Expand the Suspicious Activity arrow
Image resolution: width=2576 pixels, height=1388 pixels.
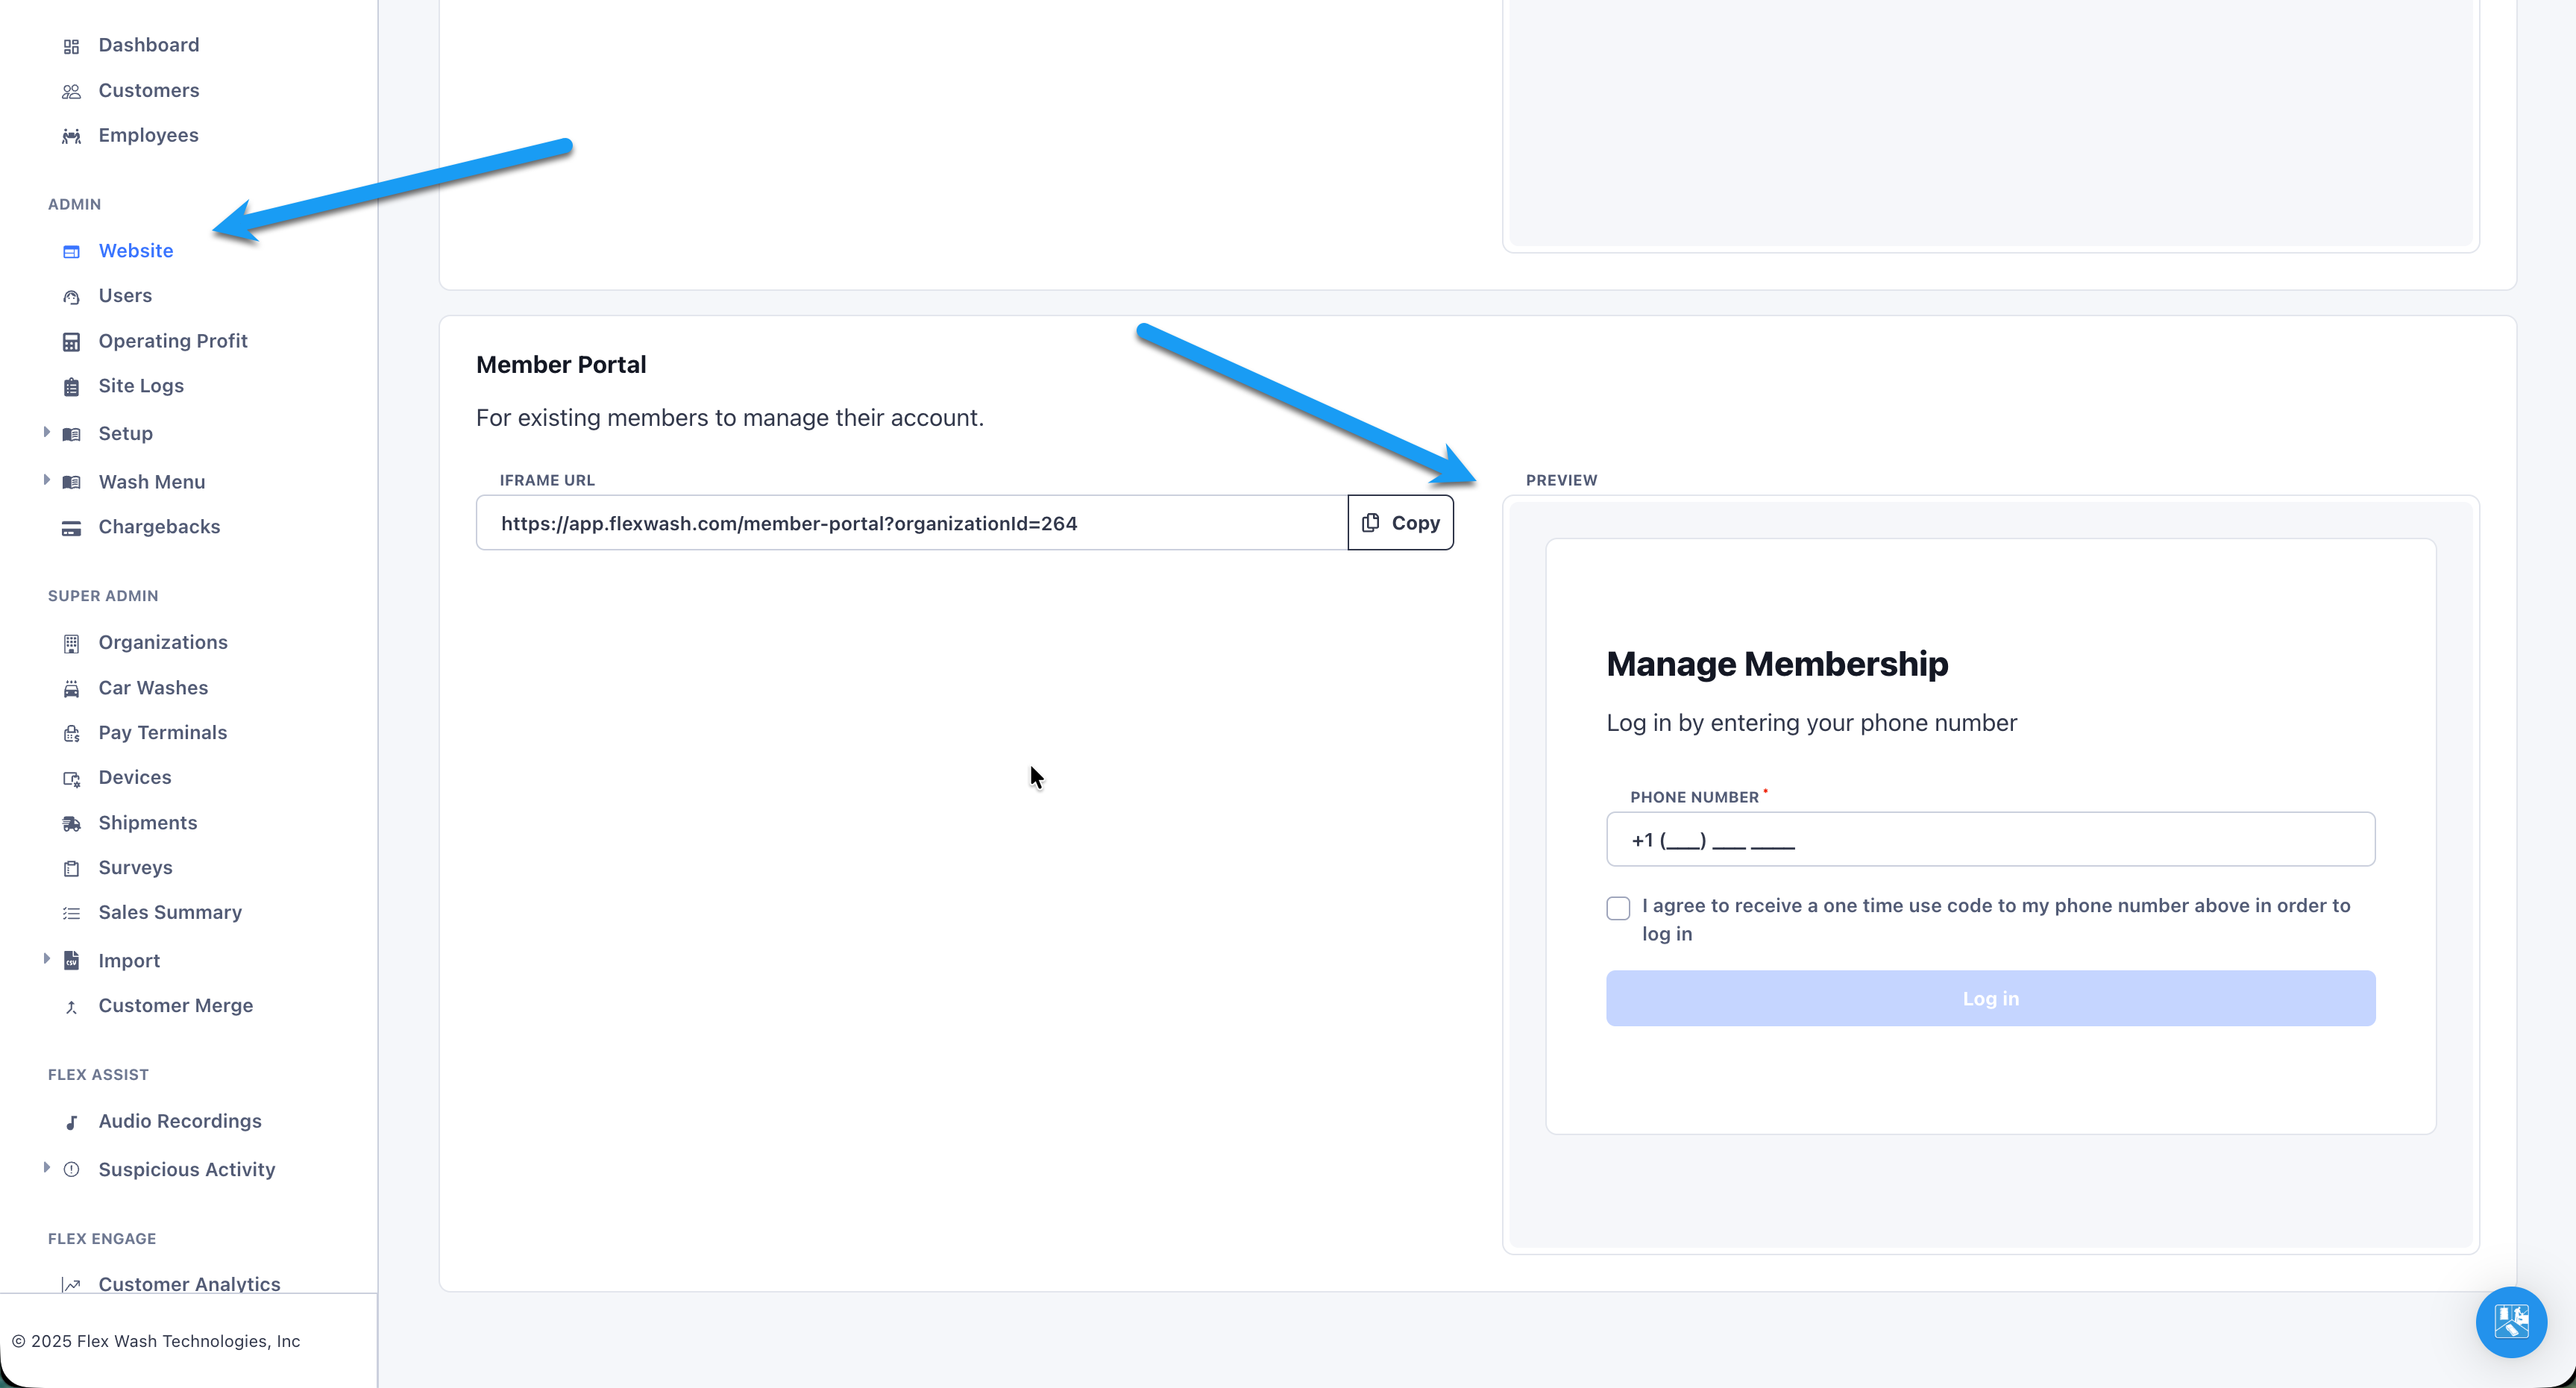click(46, 1167)
